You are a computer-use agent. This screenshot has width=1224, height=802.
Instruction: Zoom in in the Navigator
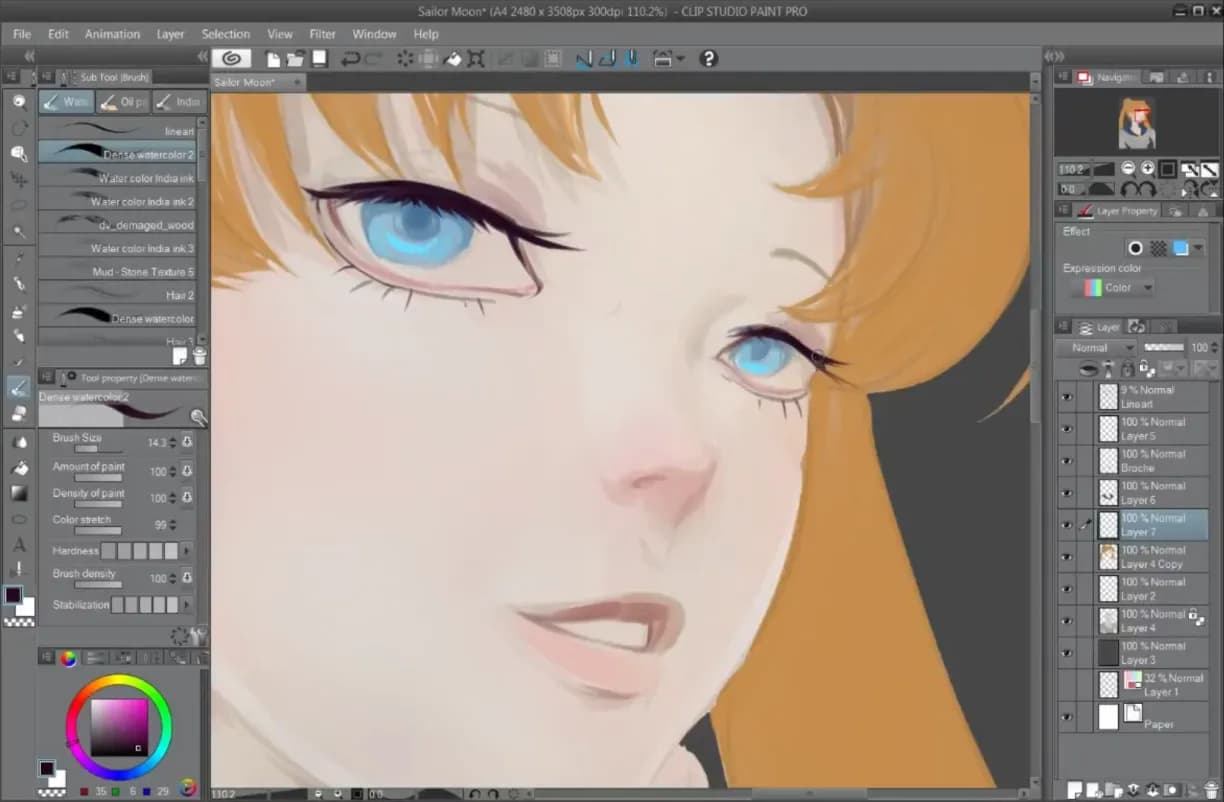(1148, 169)
